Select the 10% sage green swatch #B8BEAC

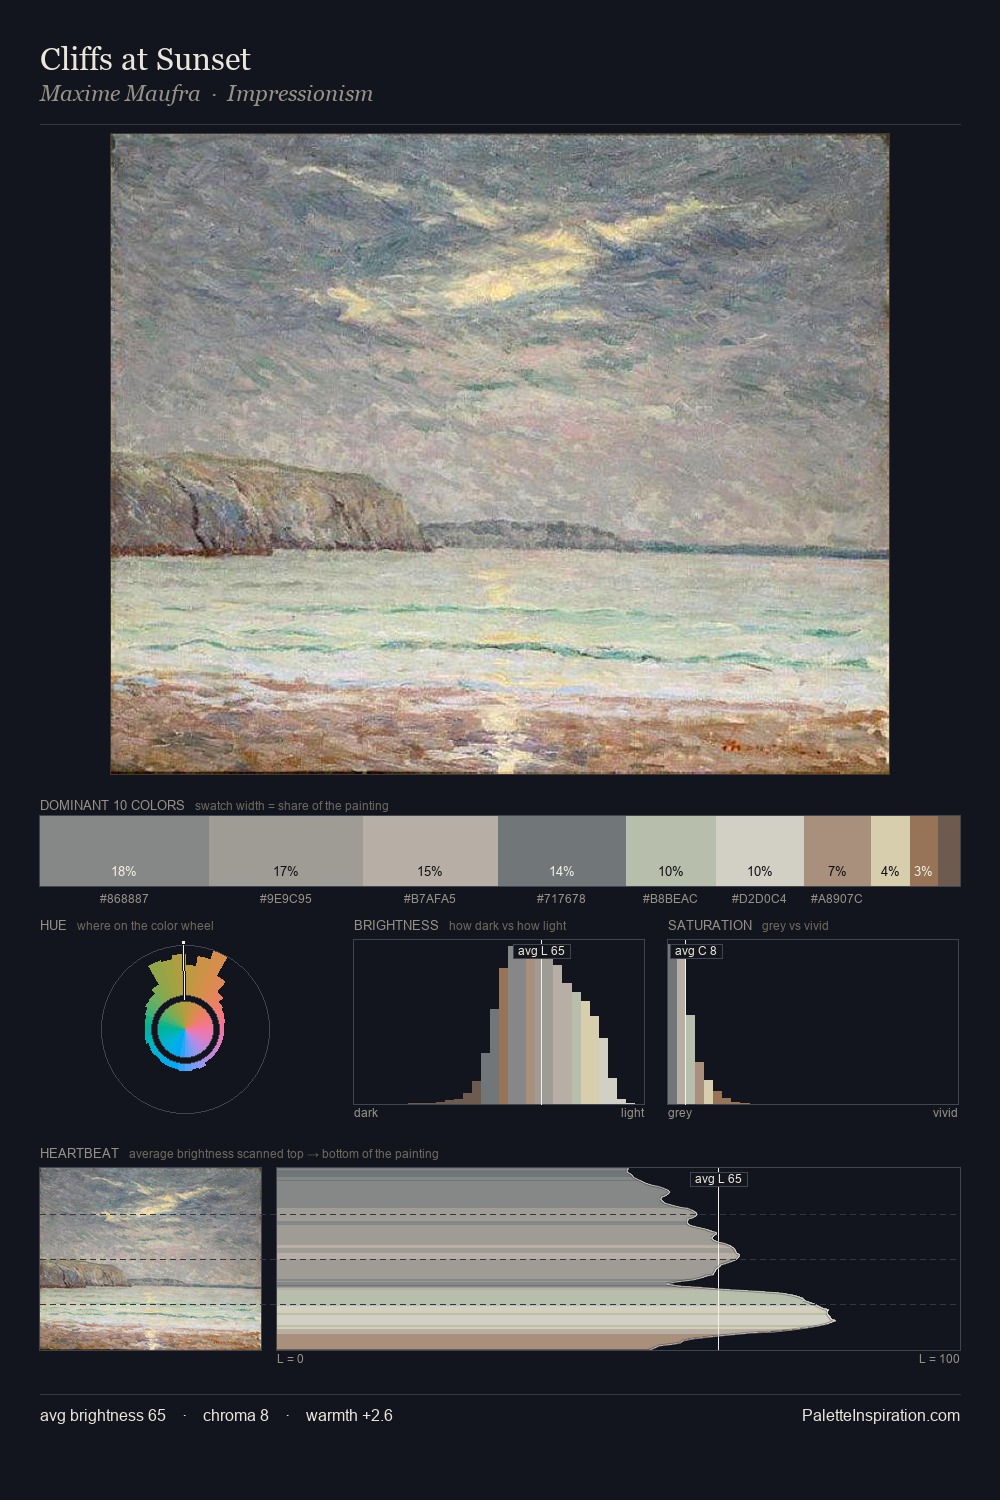(x=671, y=851)
